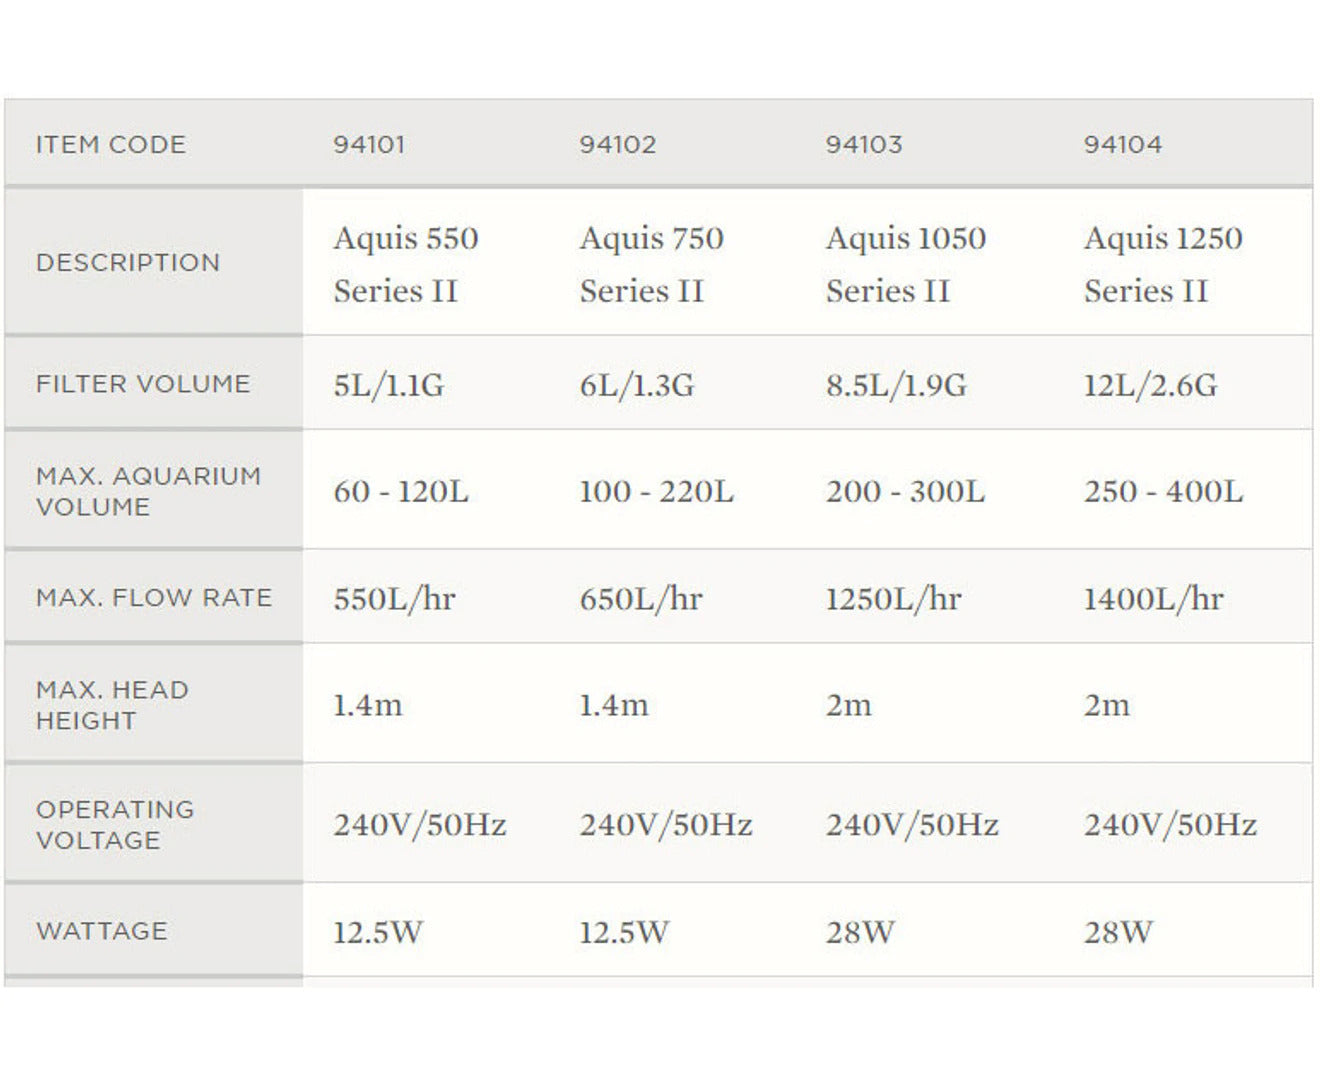Click the Aquis 1250 Series II description
Viewport: 1320px width, 1080px height.
[1163, 264]
